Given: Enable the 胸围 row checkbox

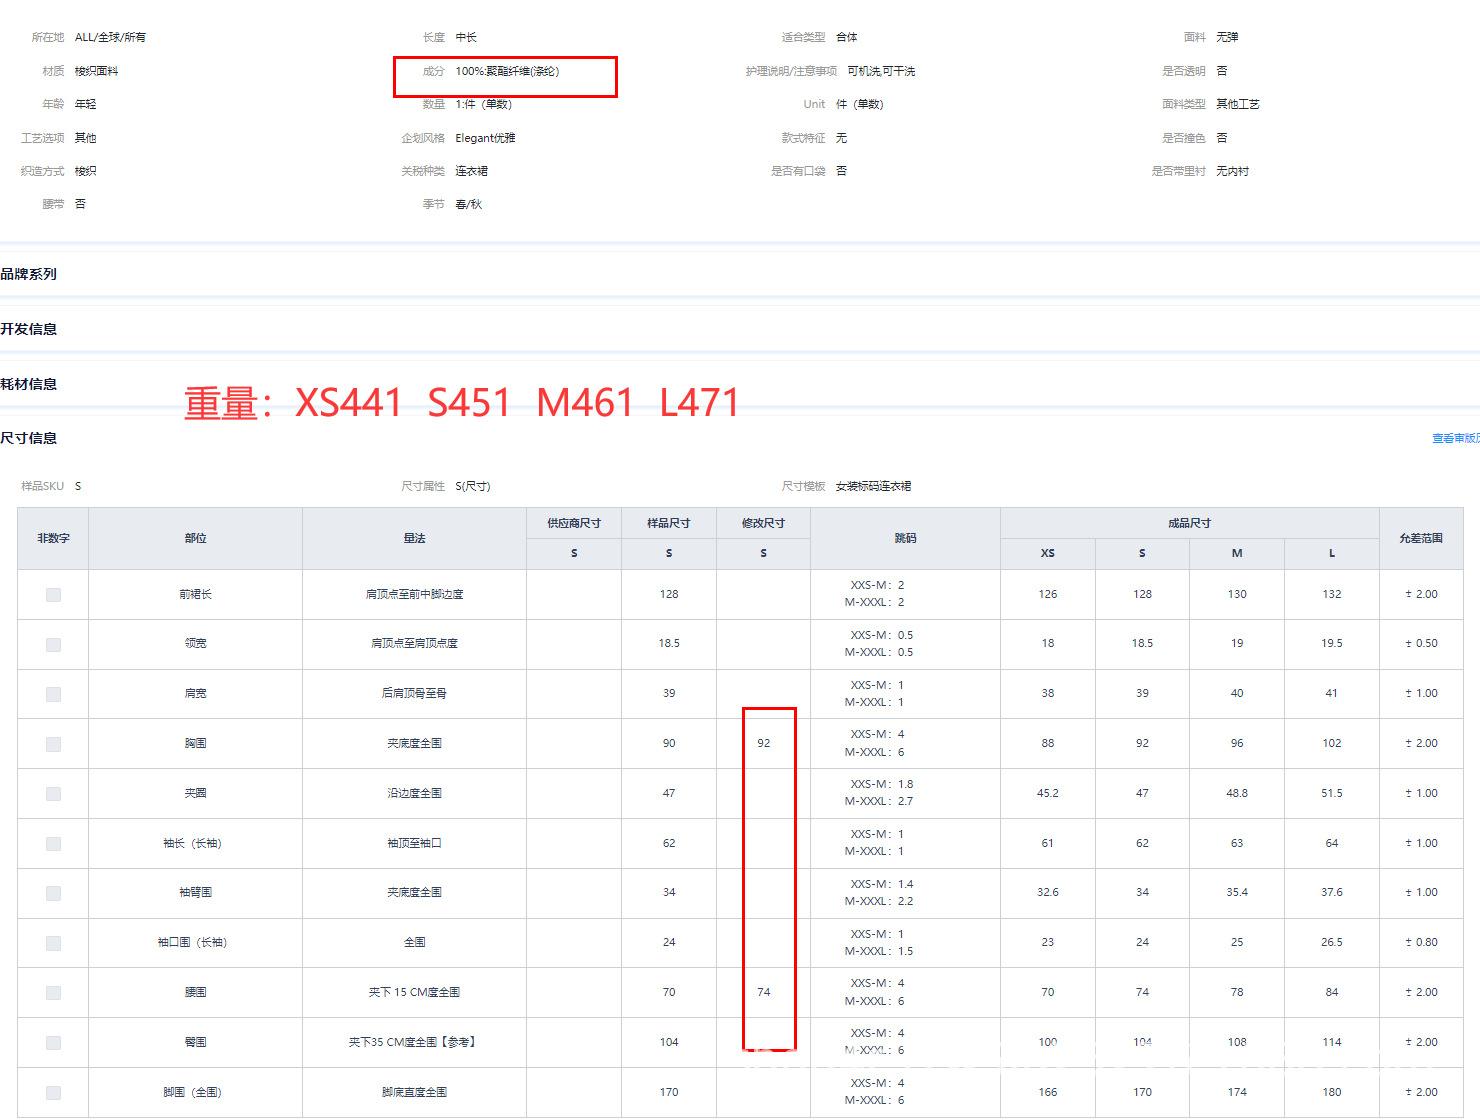Looking at the screenshot, I should tap(53, 744).
